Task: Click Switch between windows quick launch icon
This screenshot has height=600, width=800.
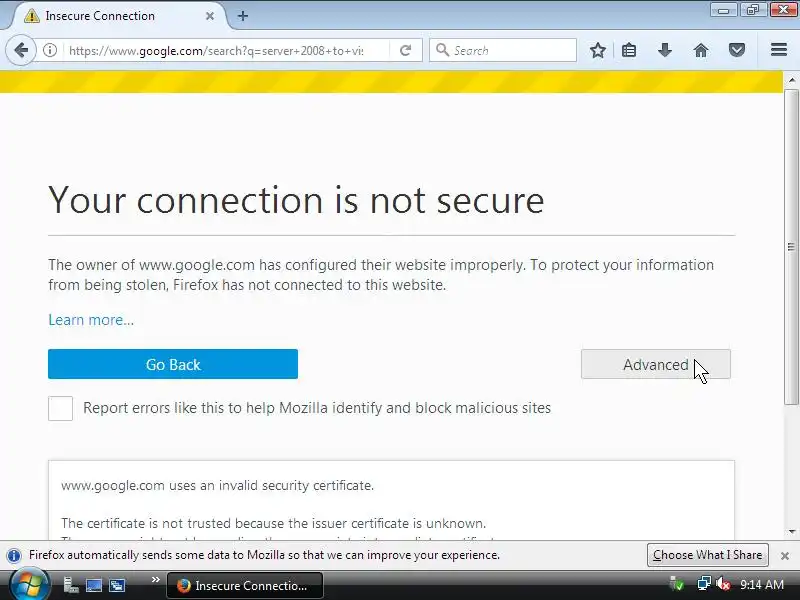Action: 117,585
